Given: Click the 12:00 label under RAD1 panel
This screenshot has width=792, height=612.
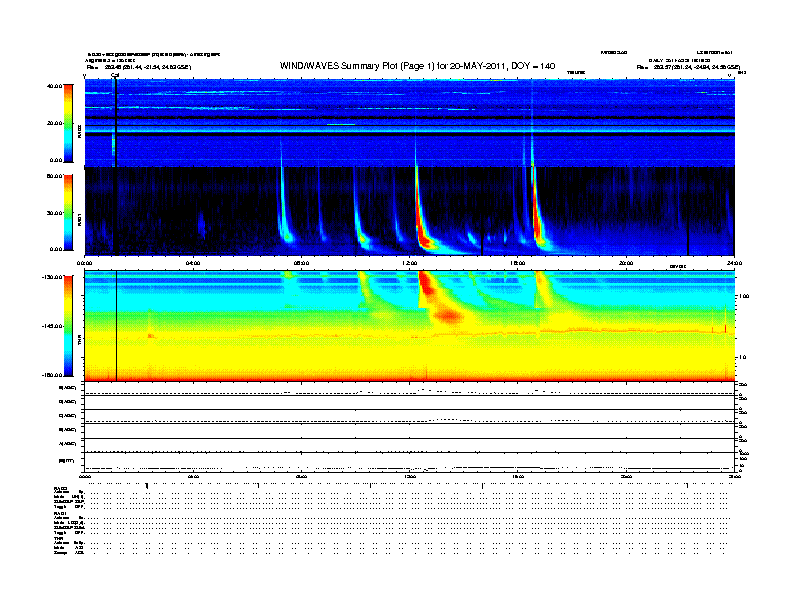Looking at the screenshot, I should coord(410,263).
